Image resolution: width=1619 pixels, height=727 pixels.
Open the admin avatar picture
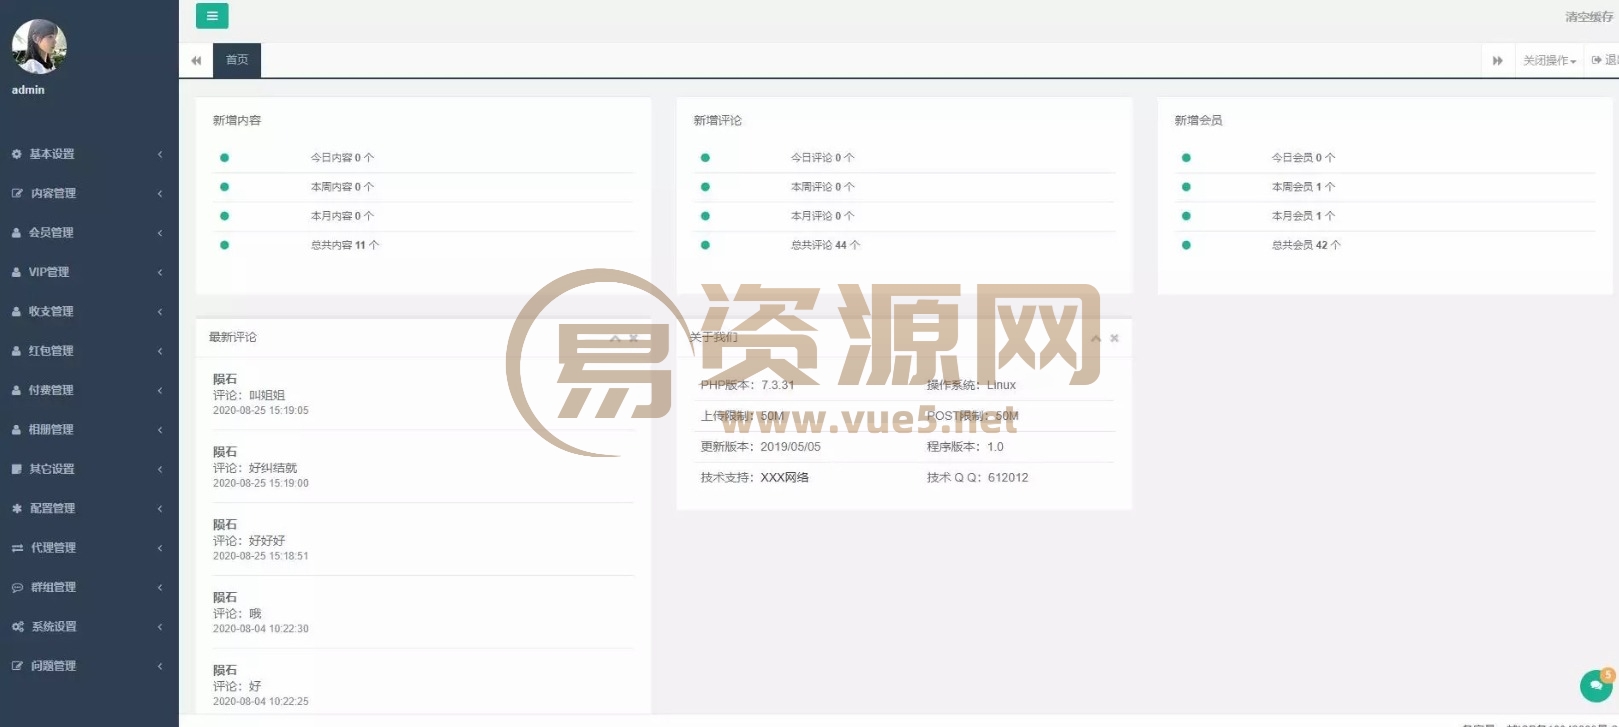point(39,46)
